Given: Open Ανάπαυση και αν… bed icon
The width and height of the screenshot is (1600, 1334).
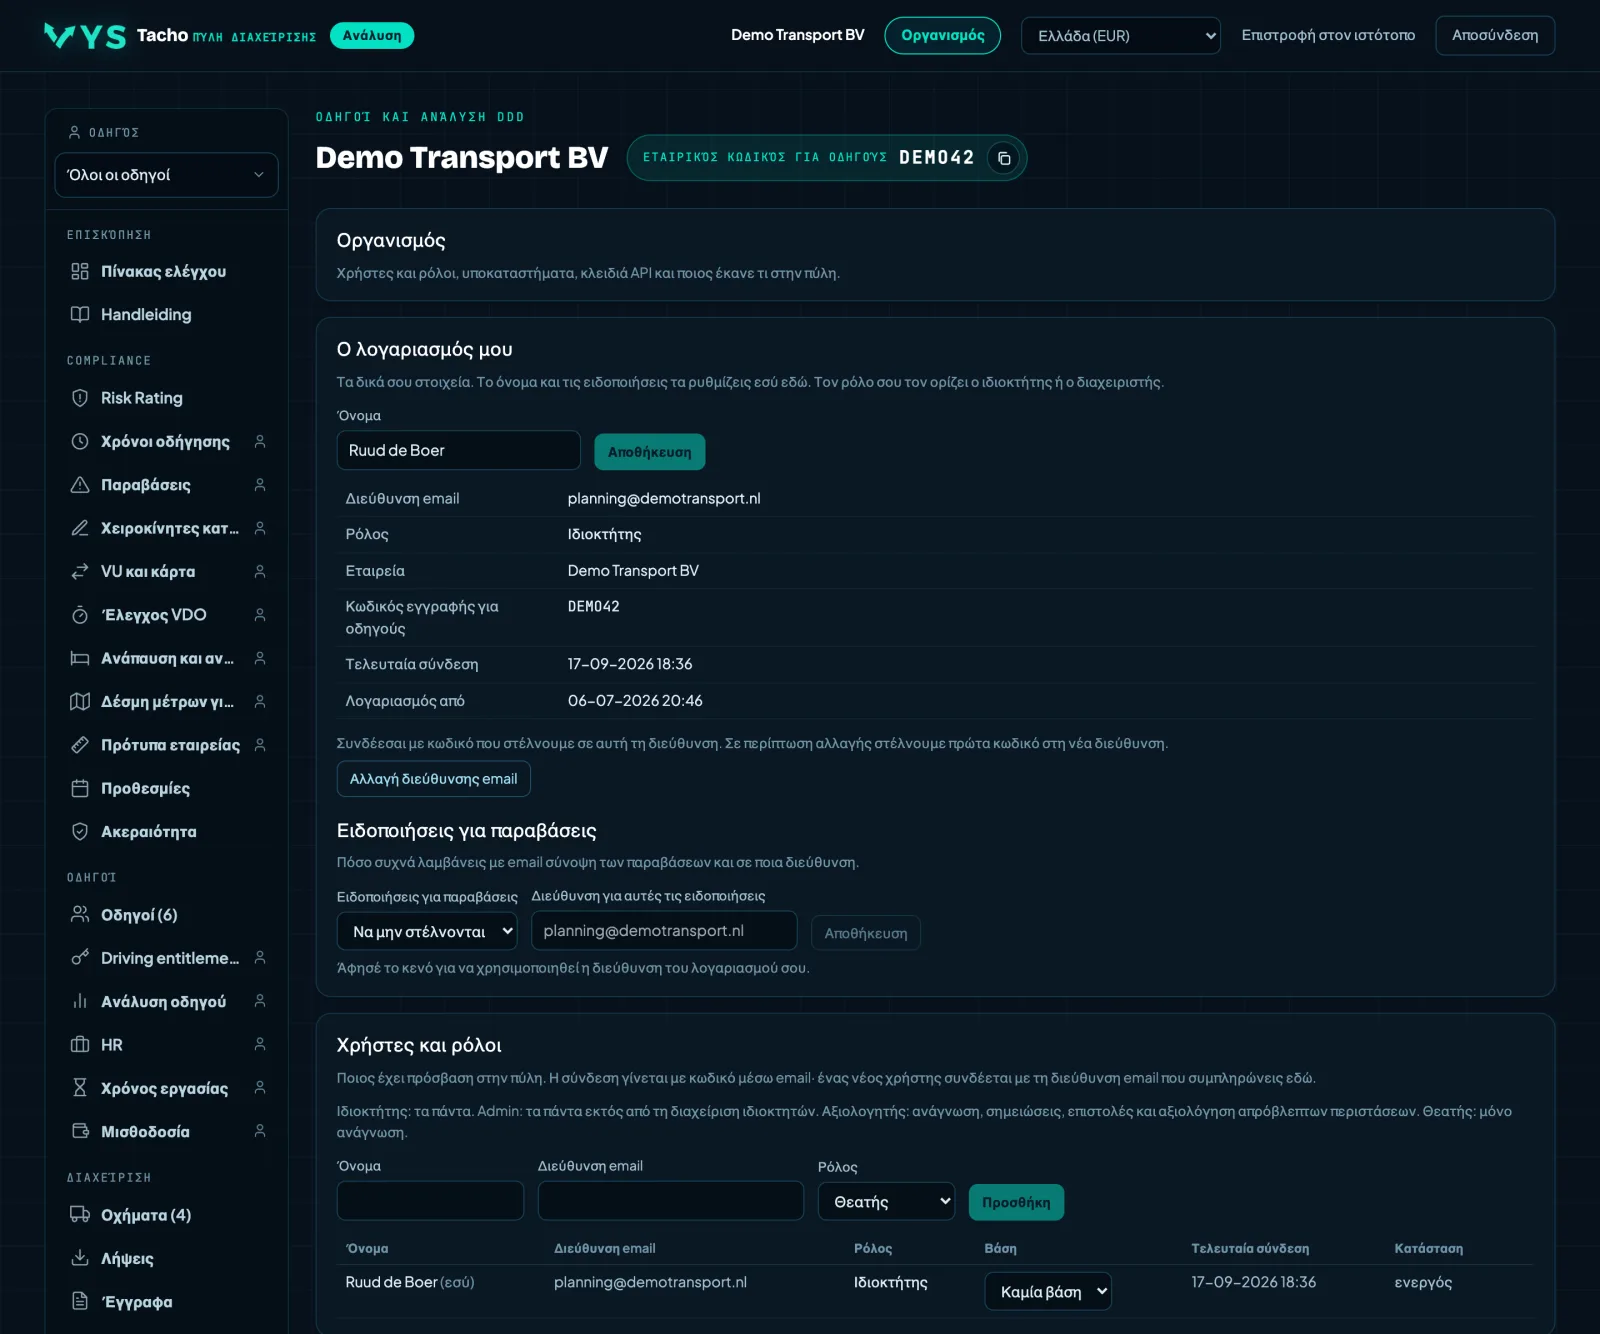Looking at the screenshot, I should click(80, 658).
